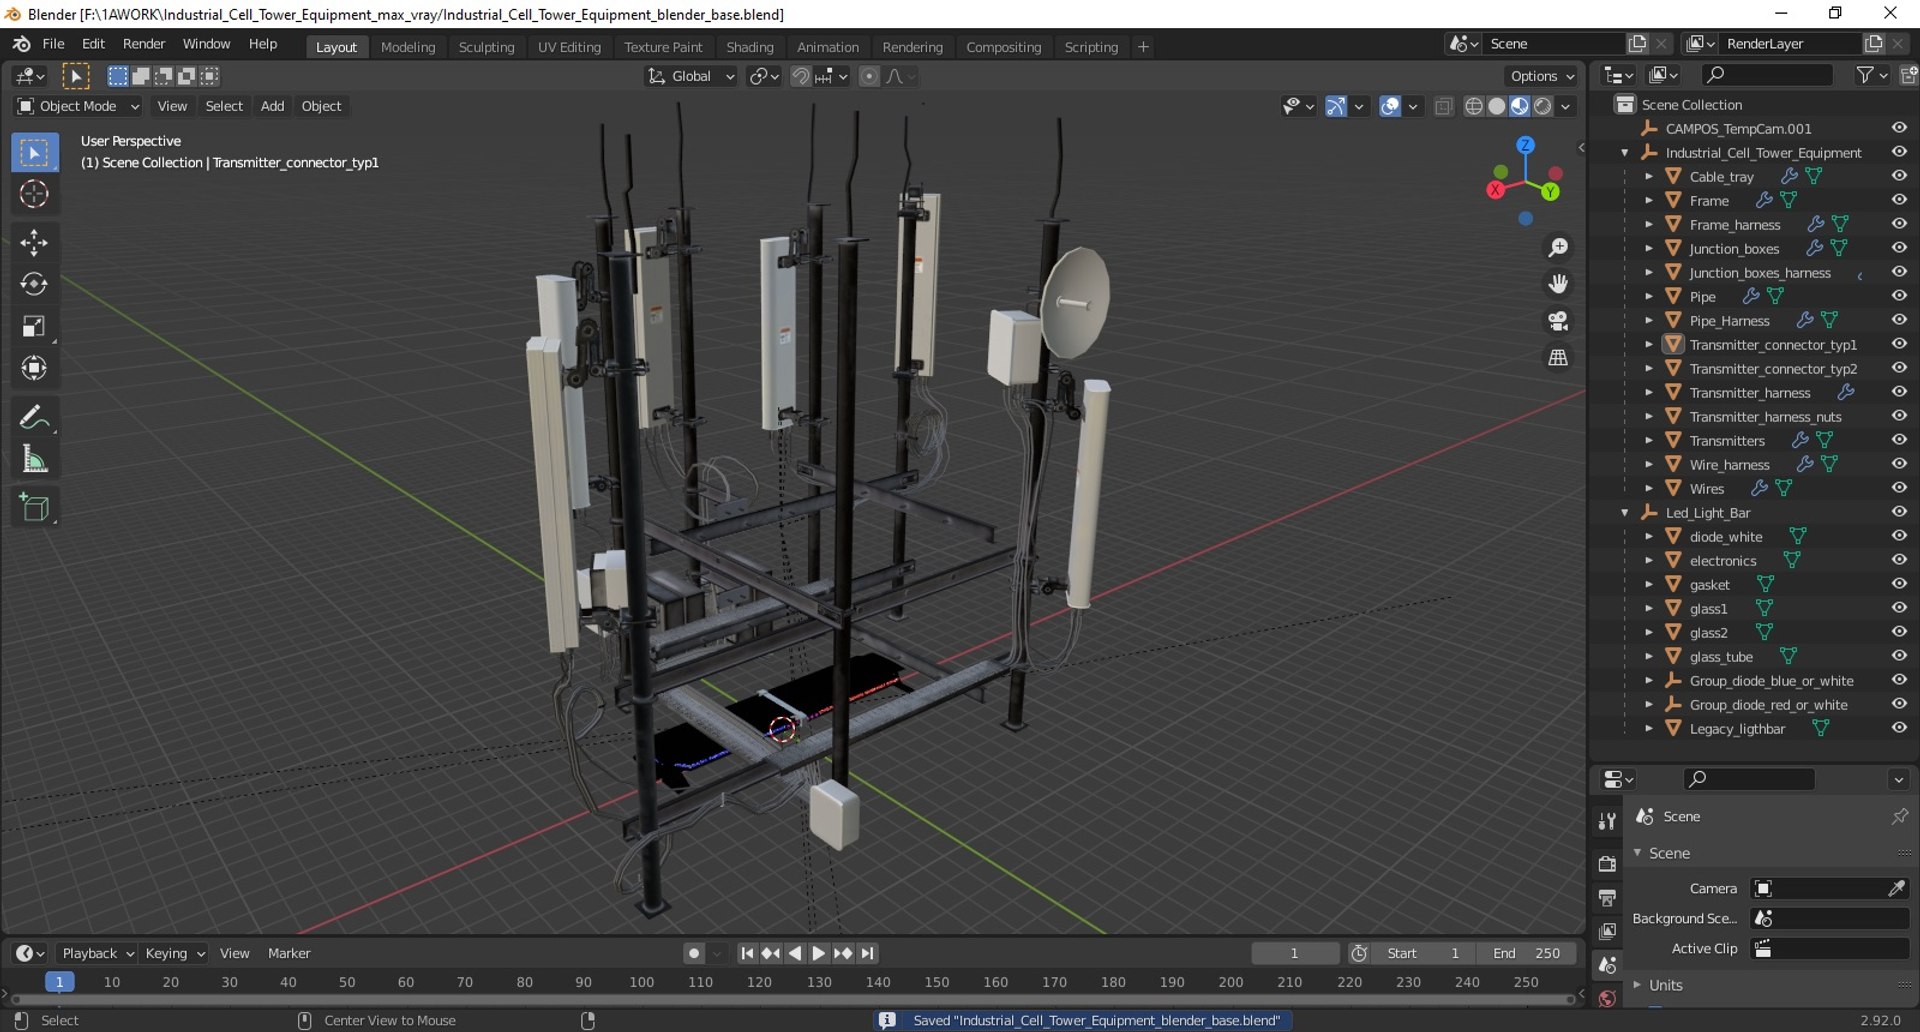Click the outliner search field

1768,75
